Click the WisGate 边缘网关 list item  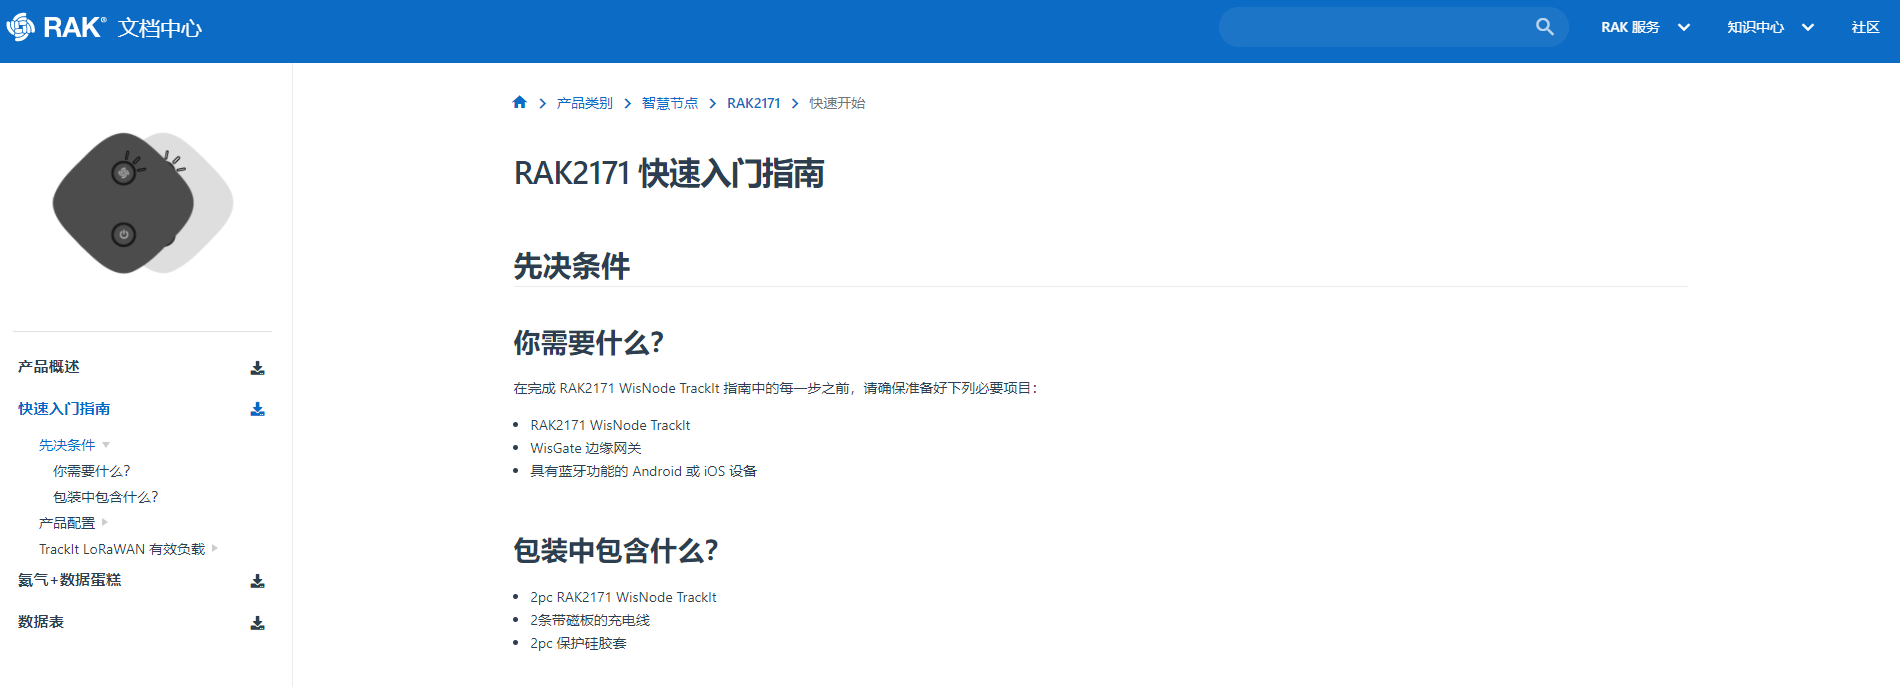tap(586, 448)
